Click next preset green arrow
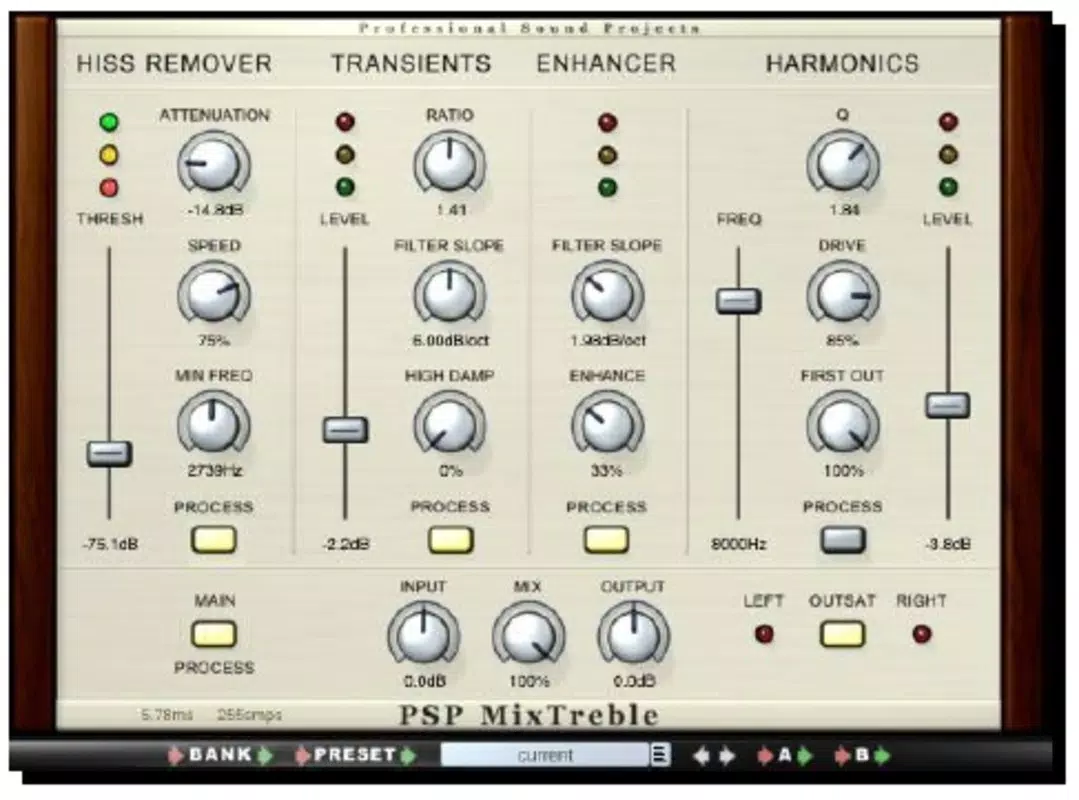This screenshot has width=1079, height=800. (408, 755)
